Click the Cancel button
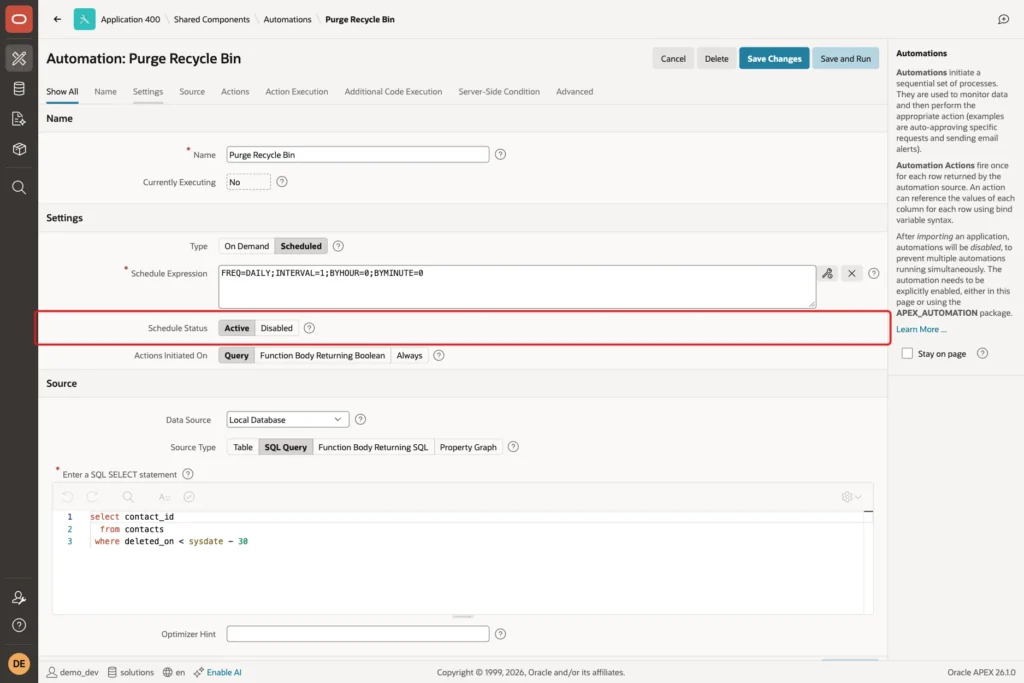Viewport: 1024px width, 683px height. (673, 58)
